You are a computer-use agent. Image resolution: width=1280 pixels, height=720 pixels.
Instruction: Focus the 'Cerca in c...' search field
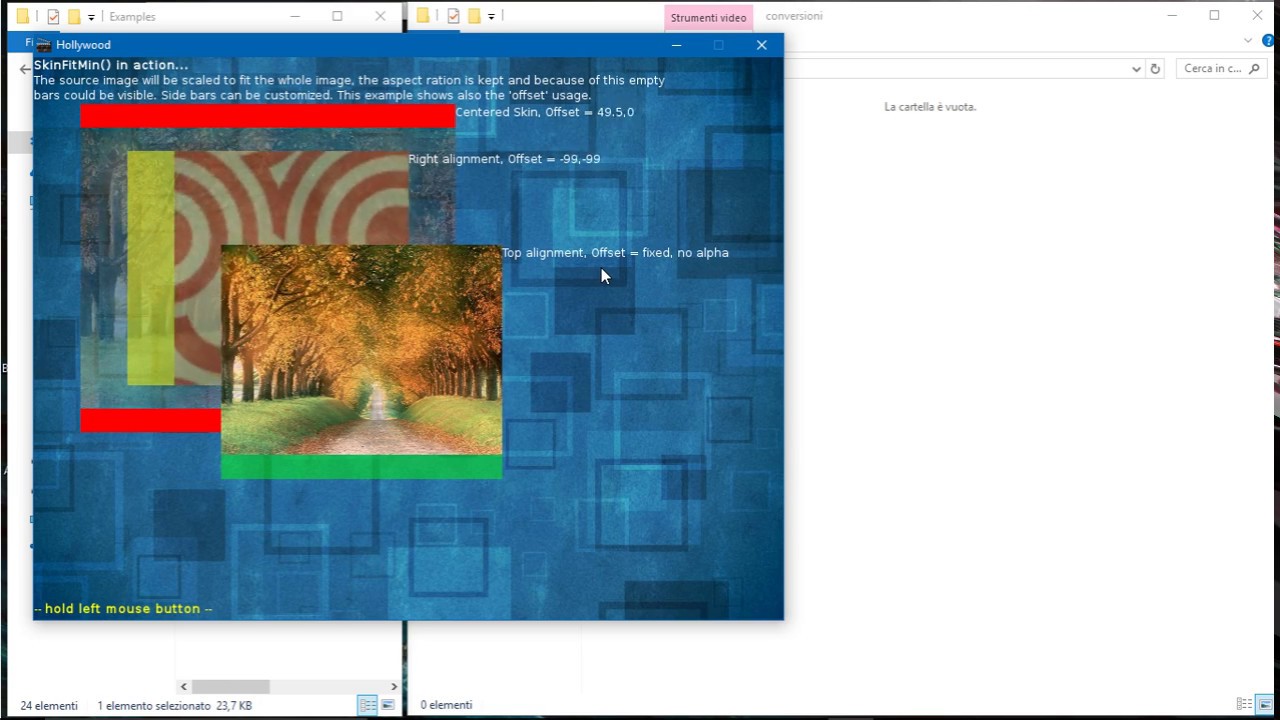[1221, 69]
